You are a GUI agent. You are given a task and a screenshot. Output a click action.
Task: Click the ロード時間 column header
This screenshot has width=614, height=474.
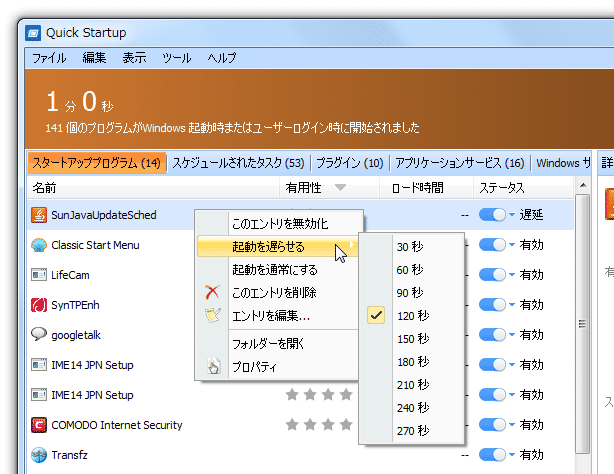click(x=426, y=188)
